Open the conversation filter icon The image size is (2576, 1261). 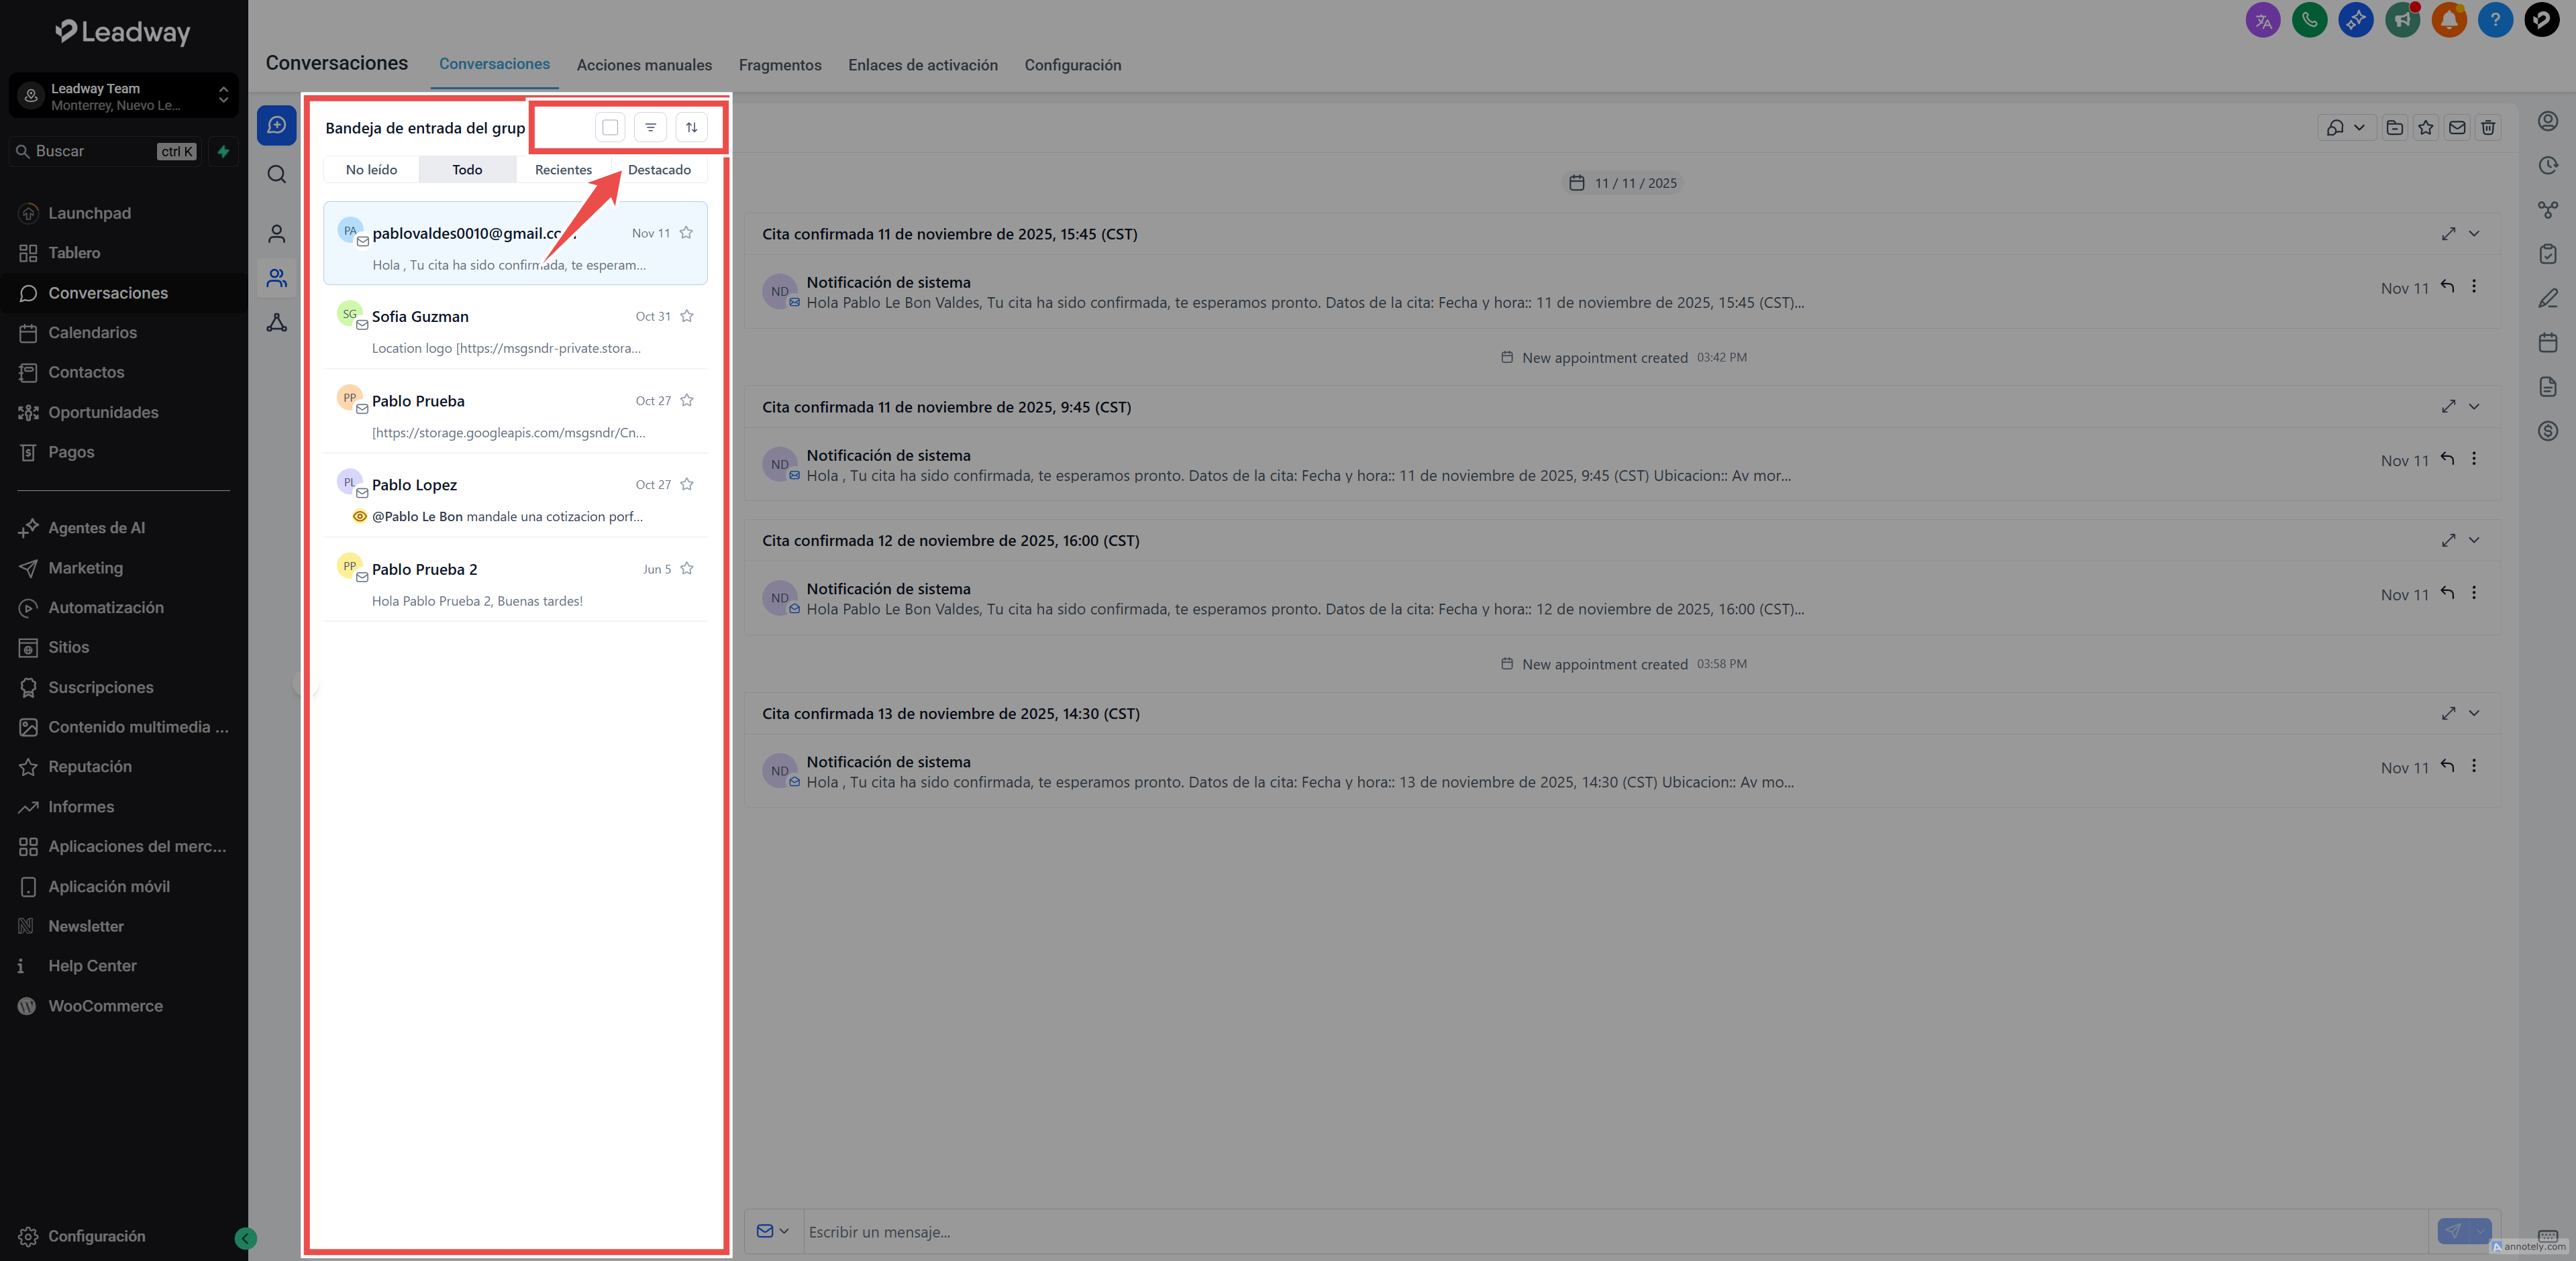click(650, 127)
